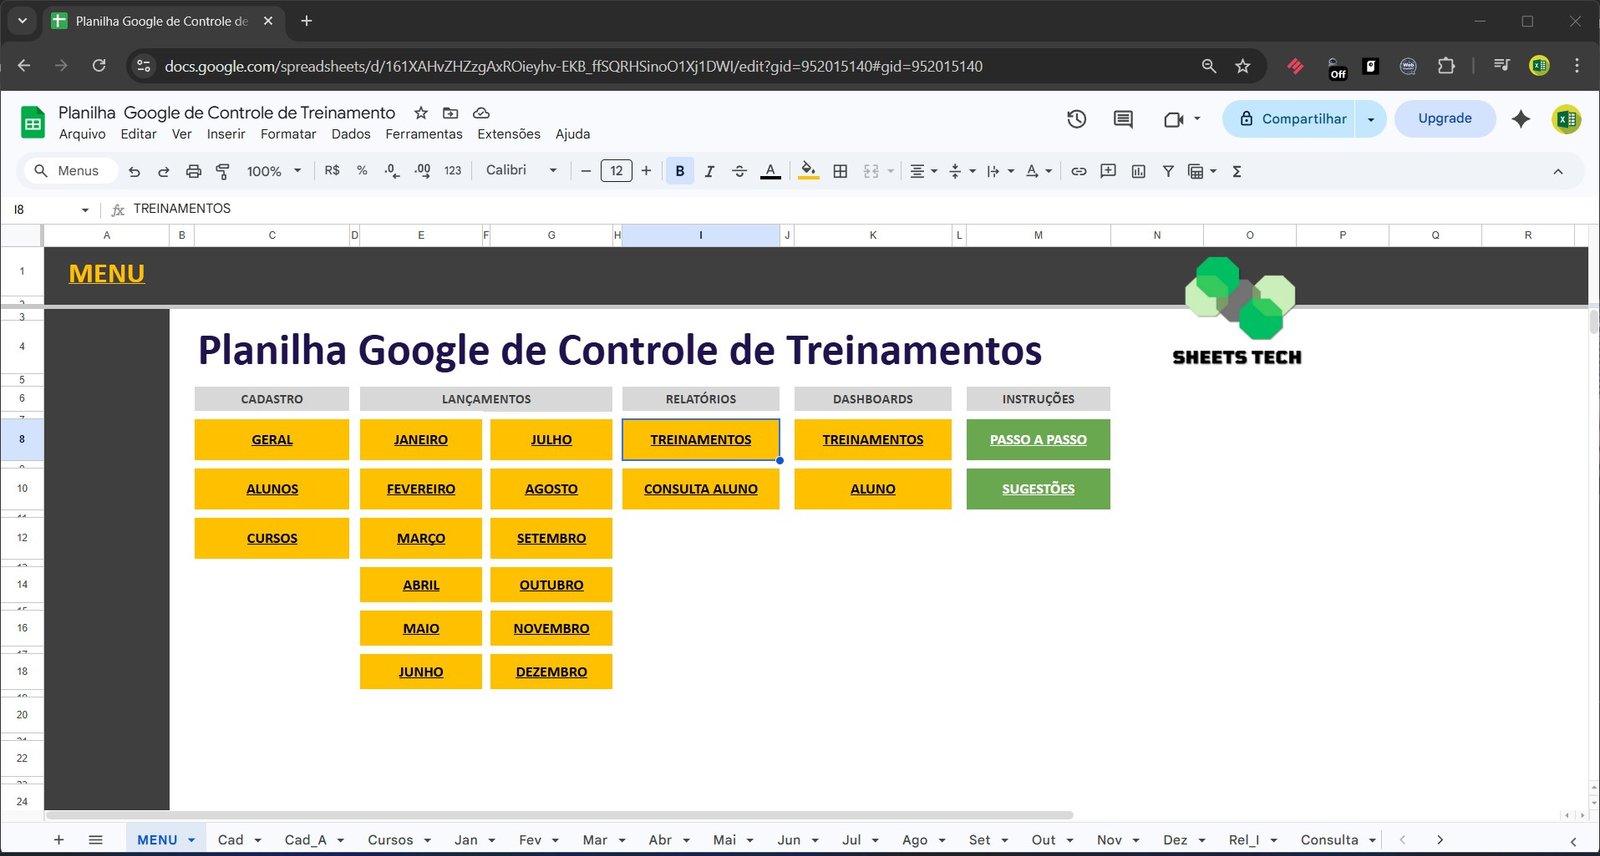The image size is (1600, 856).
Task: Click the Upgrade button
Action: [1445, 119]
